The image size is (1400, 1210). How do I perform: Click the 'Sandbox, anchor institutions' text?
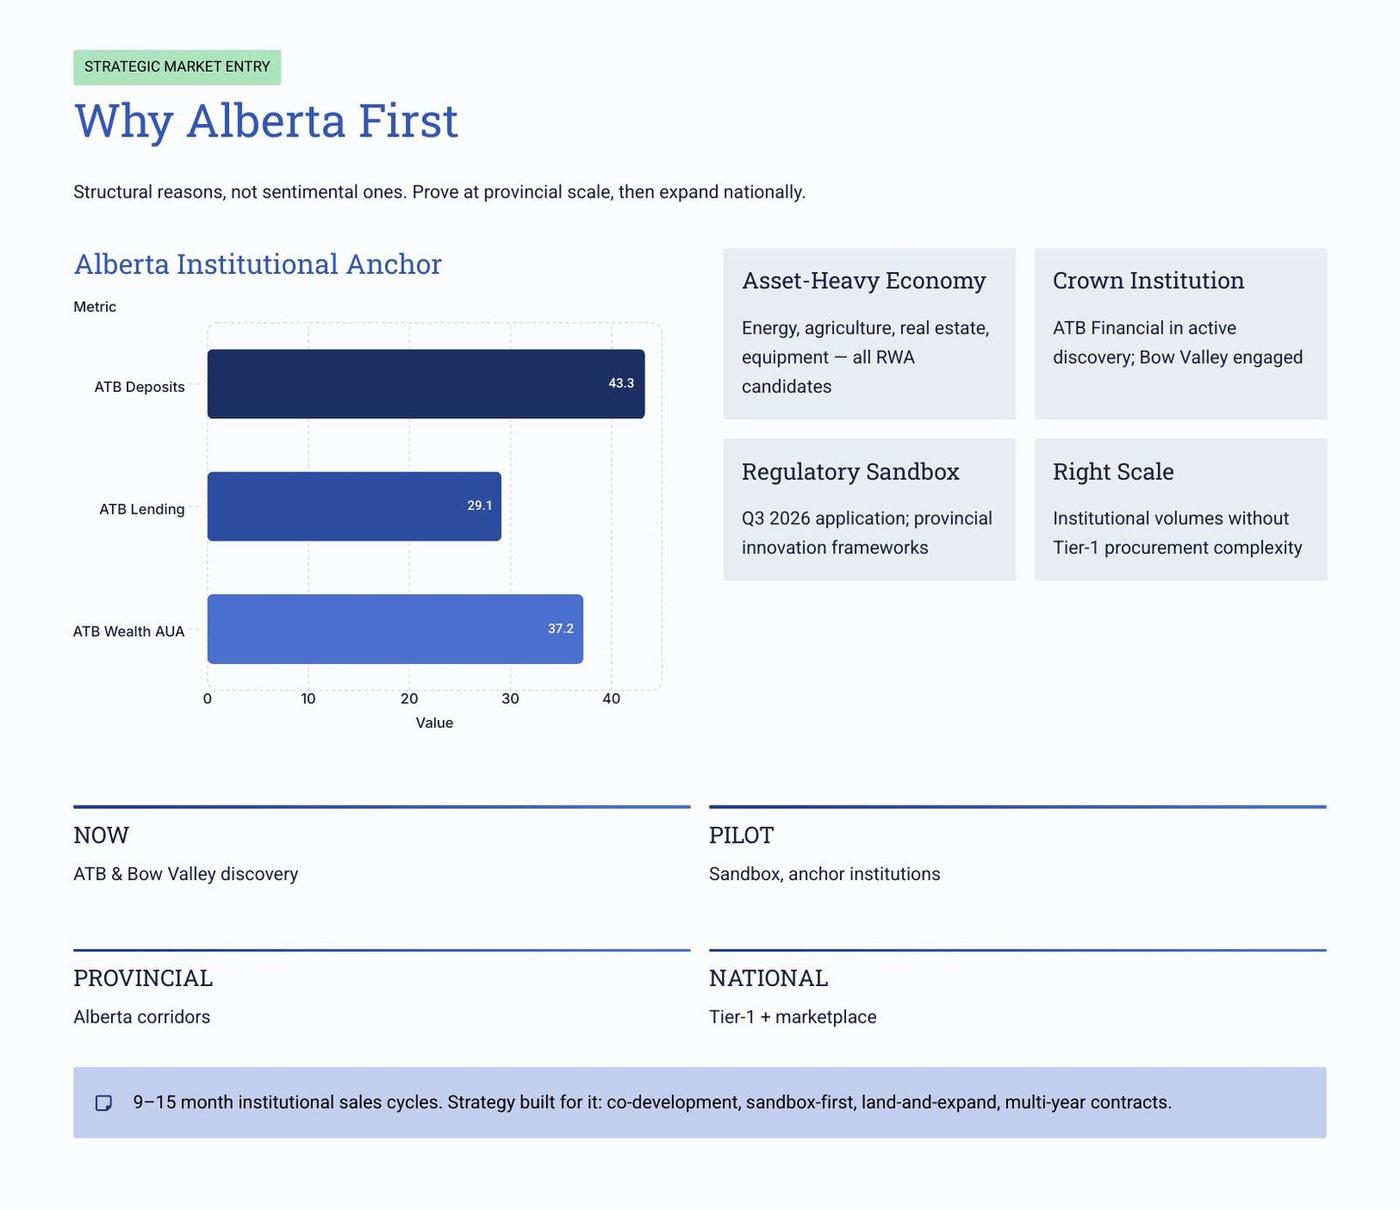coord(825,874)
